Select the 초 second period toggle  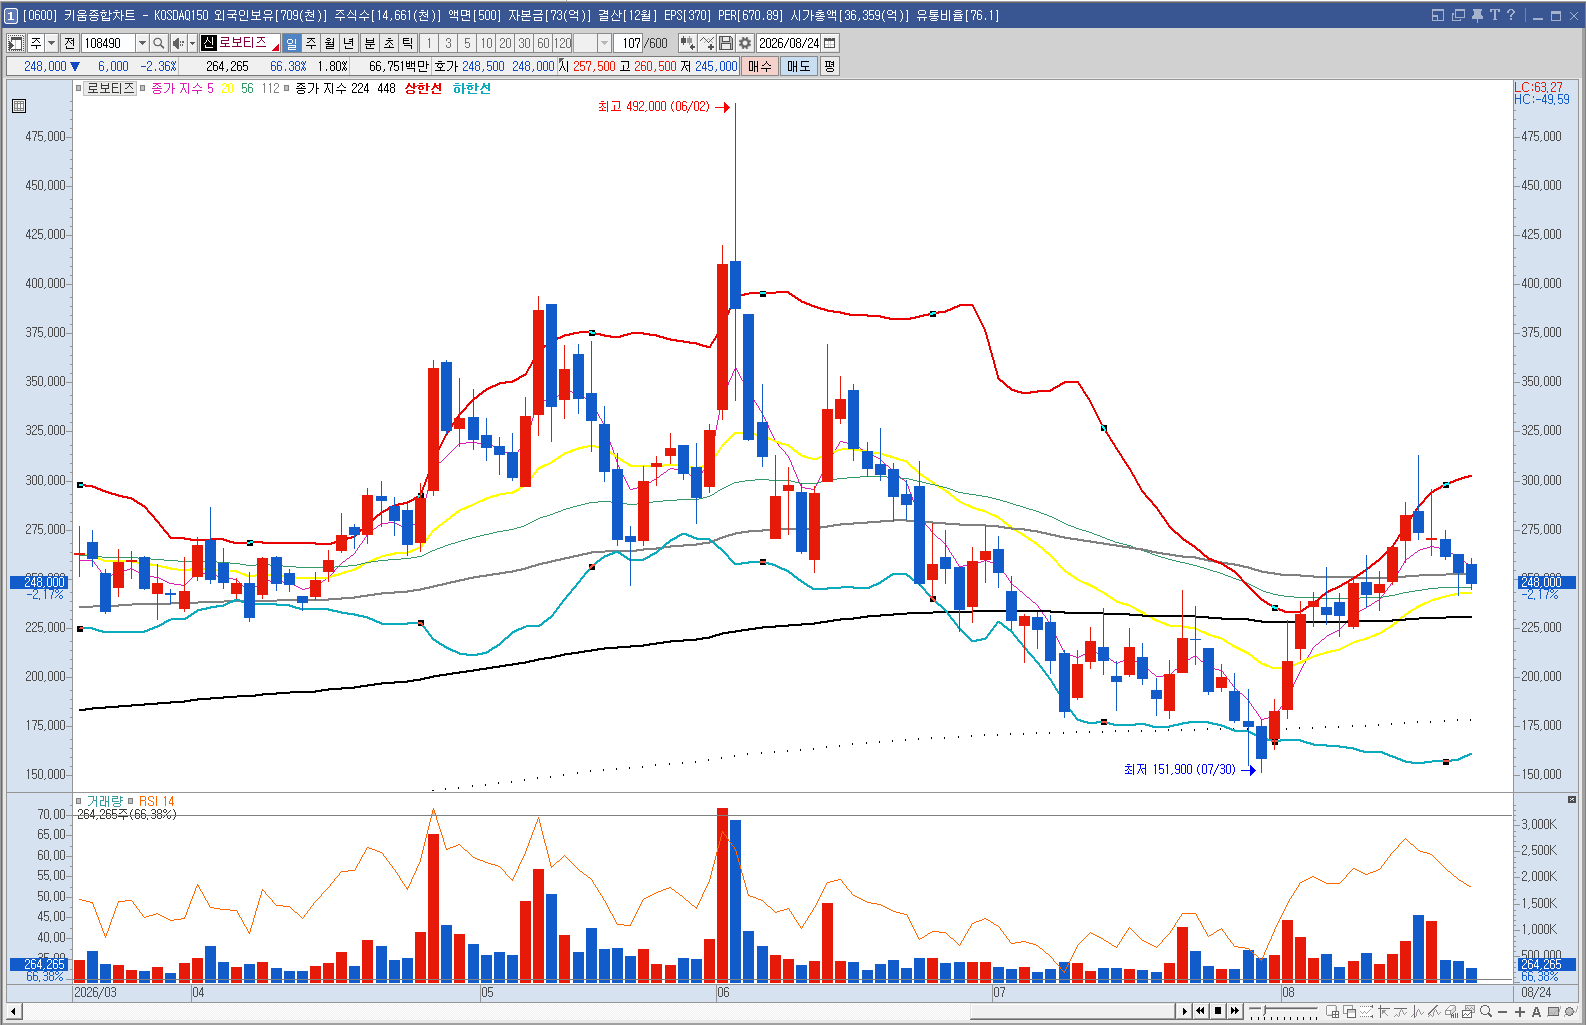[389, 43]
